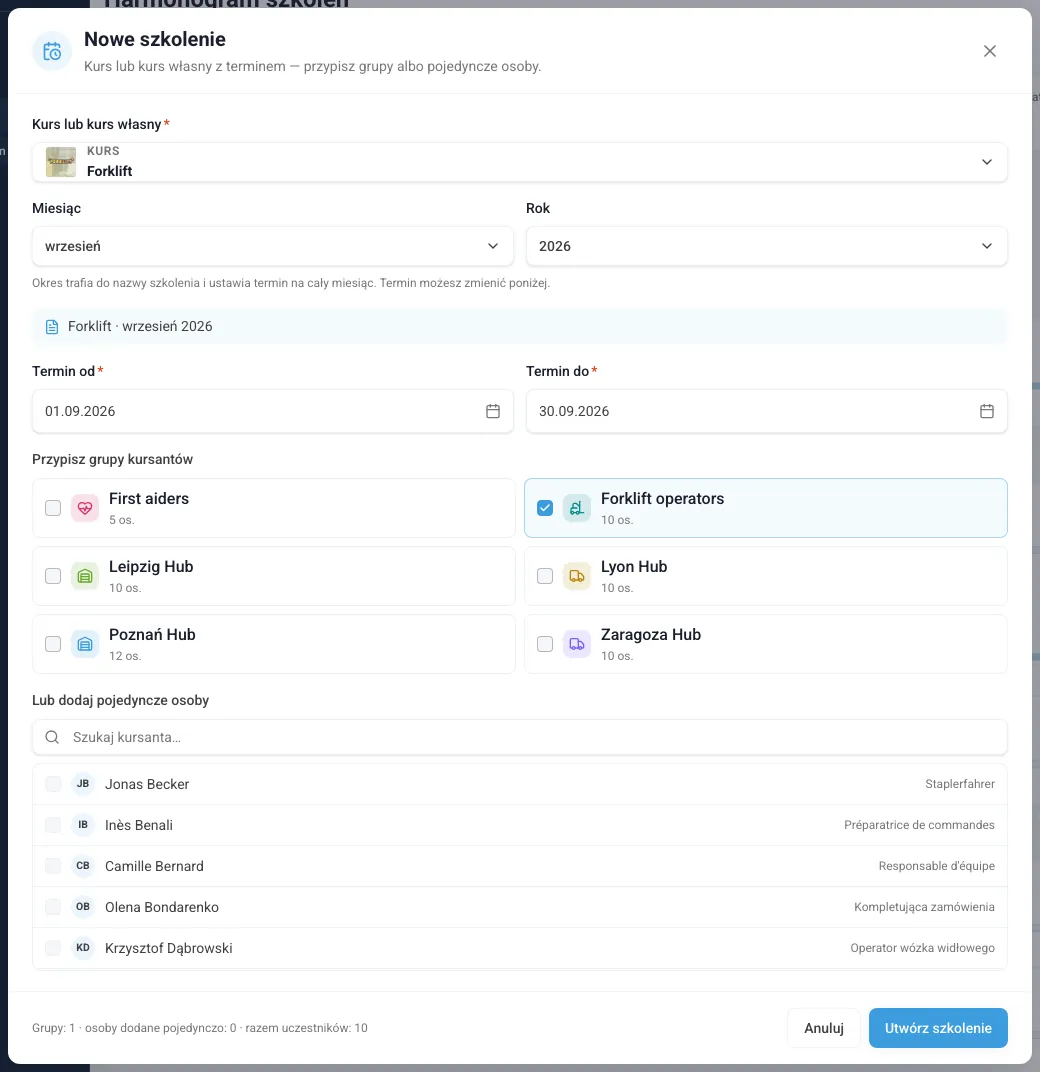Open calendar picker for Termin od
This screenshot has width=1040, height=1072.
493,411
